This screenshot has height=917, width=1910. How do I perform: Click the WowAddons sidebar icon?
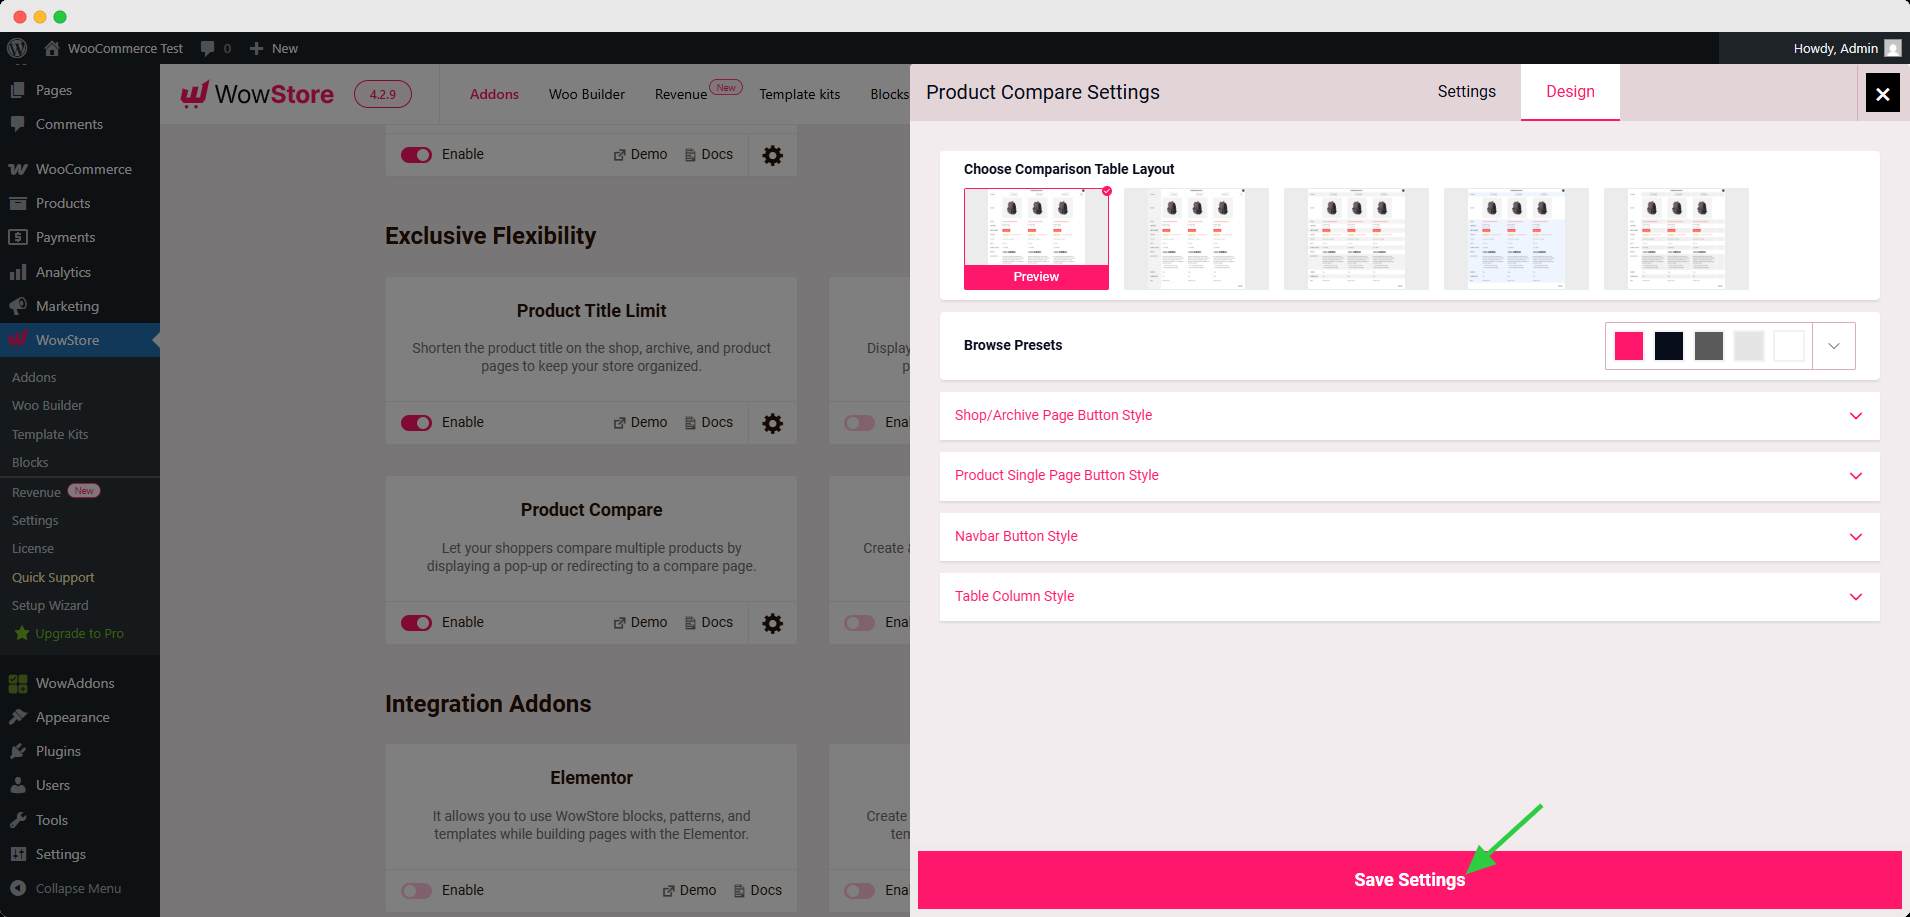click(x=17, y=684)
